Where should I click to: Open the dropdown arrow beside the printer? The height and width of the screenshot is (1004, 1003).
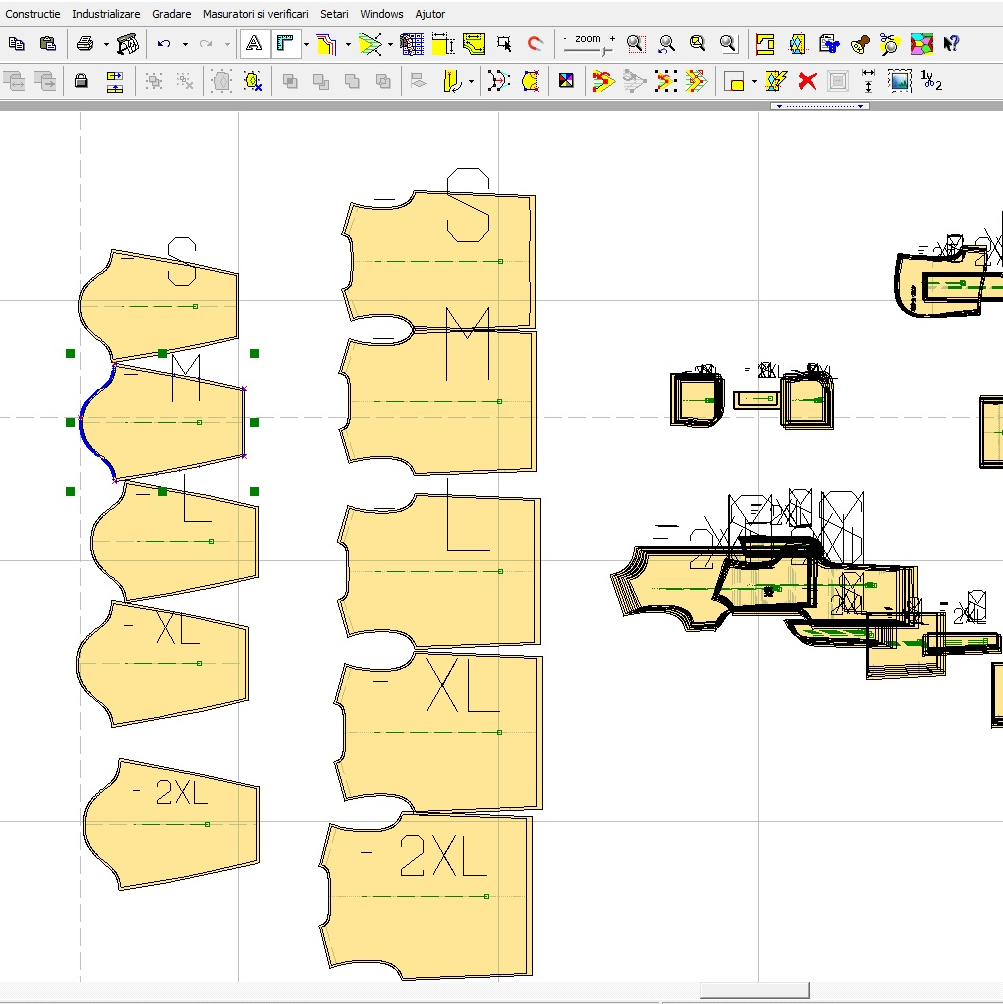106,44
